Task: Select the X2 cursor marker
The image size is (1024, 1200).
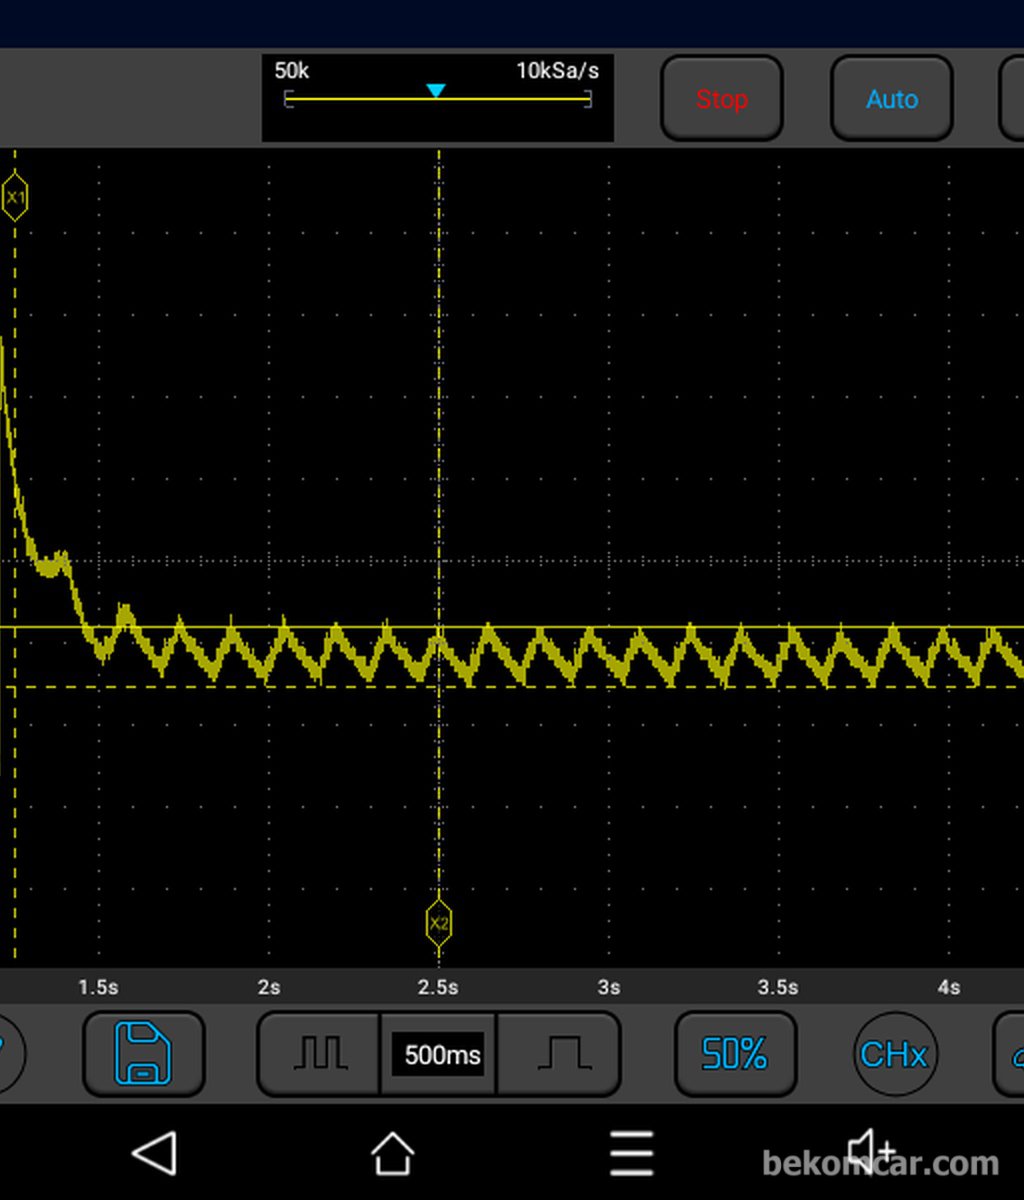Action: point(439,923)
